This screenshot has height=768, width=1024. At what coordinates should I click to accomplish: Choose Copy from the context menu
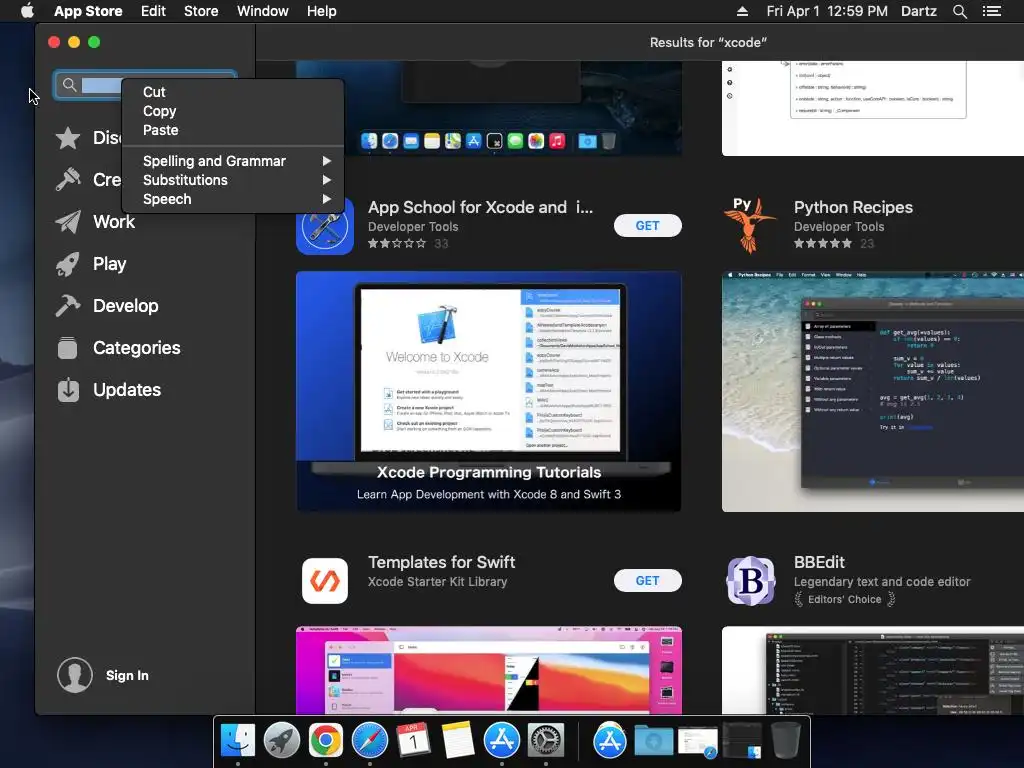pos(233,111)
